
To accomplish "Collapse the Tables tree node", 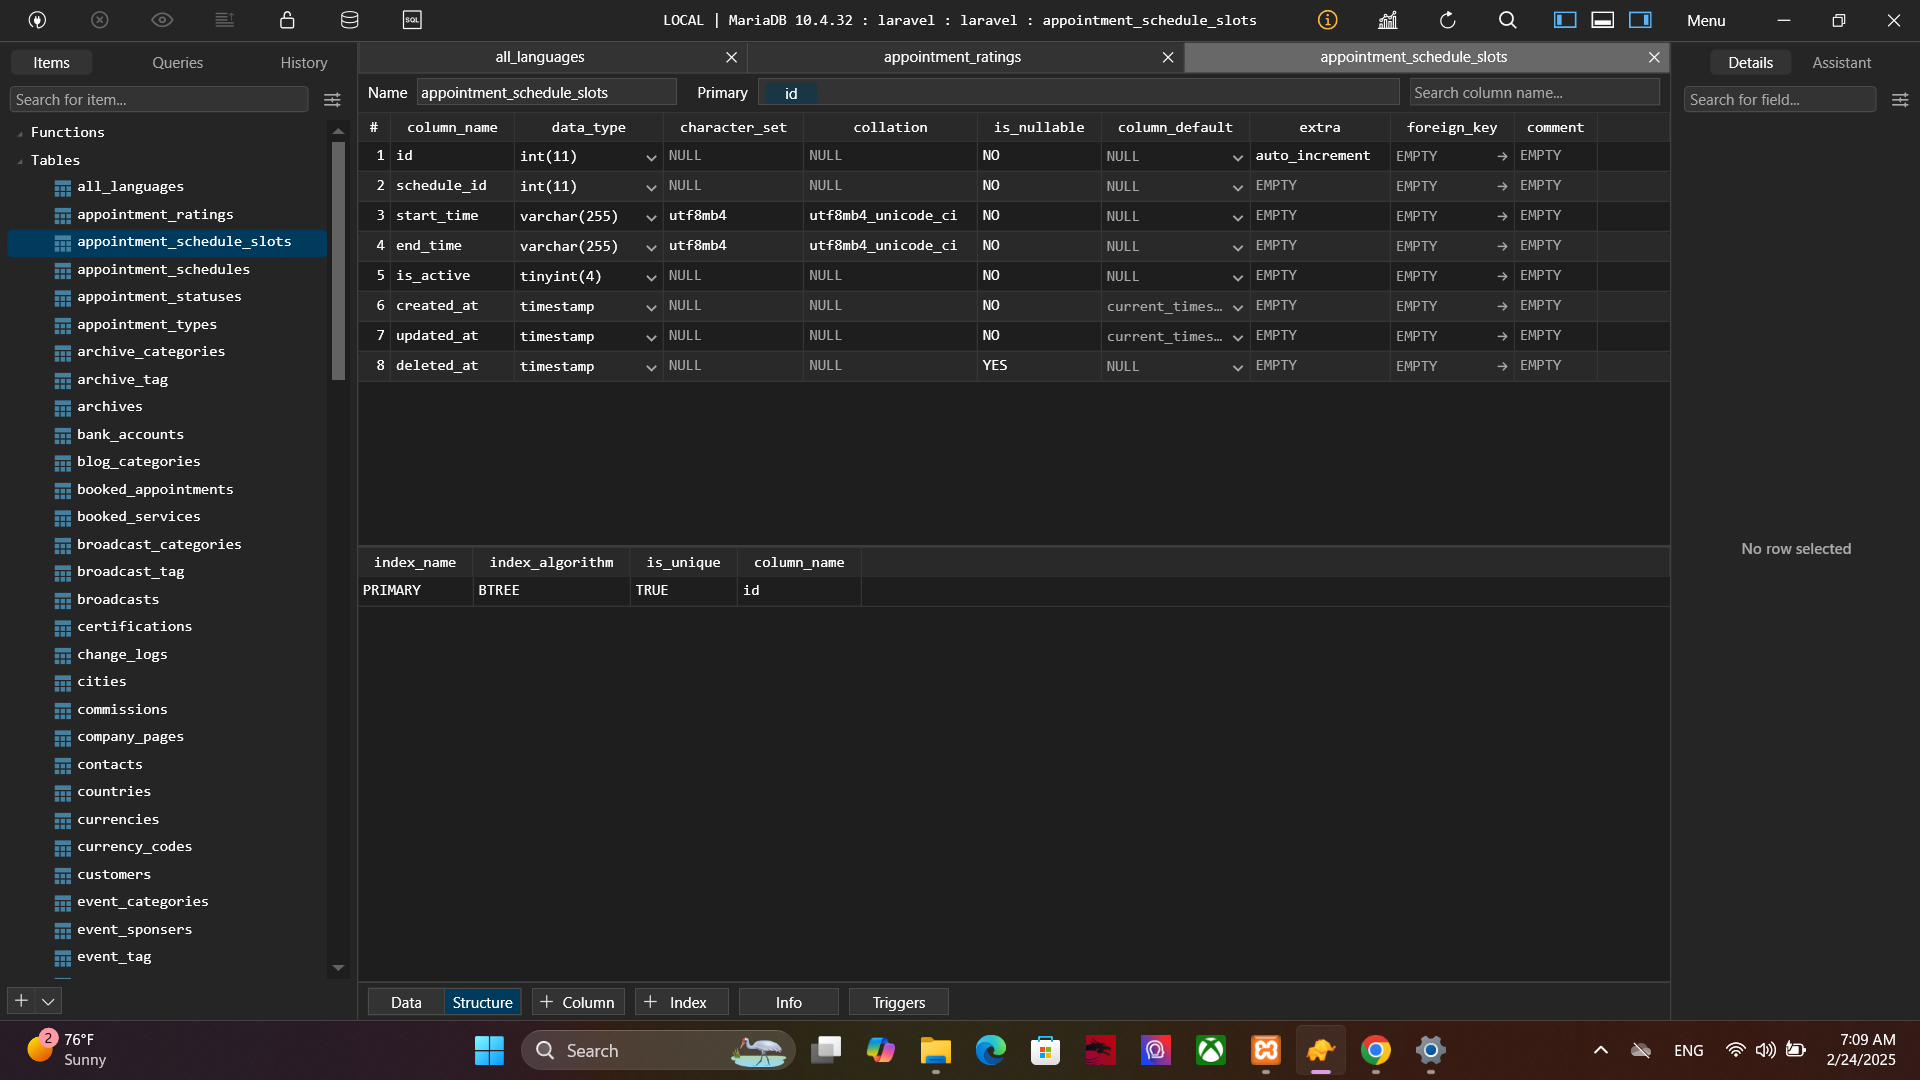I will [x=20, y=161].
